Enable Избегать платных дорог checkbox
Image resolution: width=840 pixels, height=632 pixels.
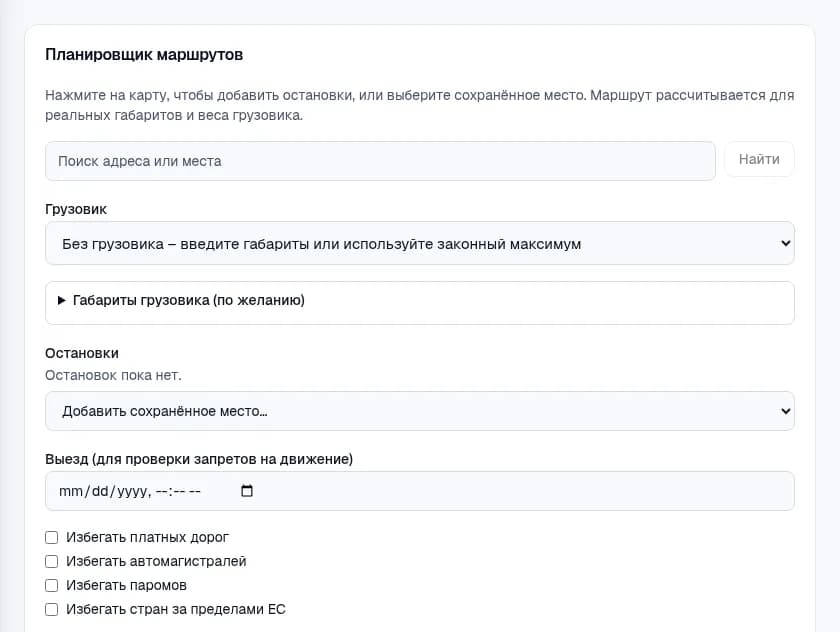tap(51, 537)
